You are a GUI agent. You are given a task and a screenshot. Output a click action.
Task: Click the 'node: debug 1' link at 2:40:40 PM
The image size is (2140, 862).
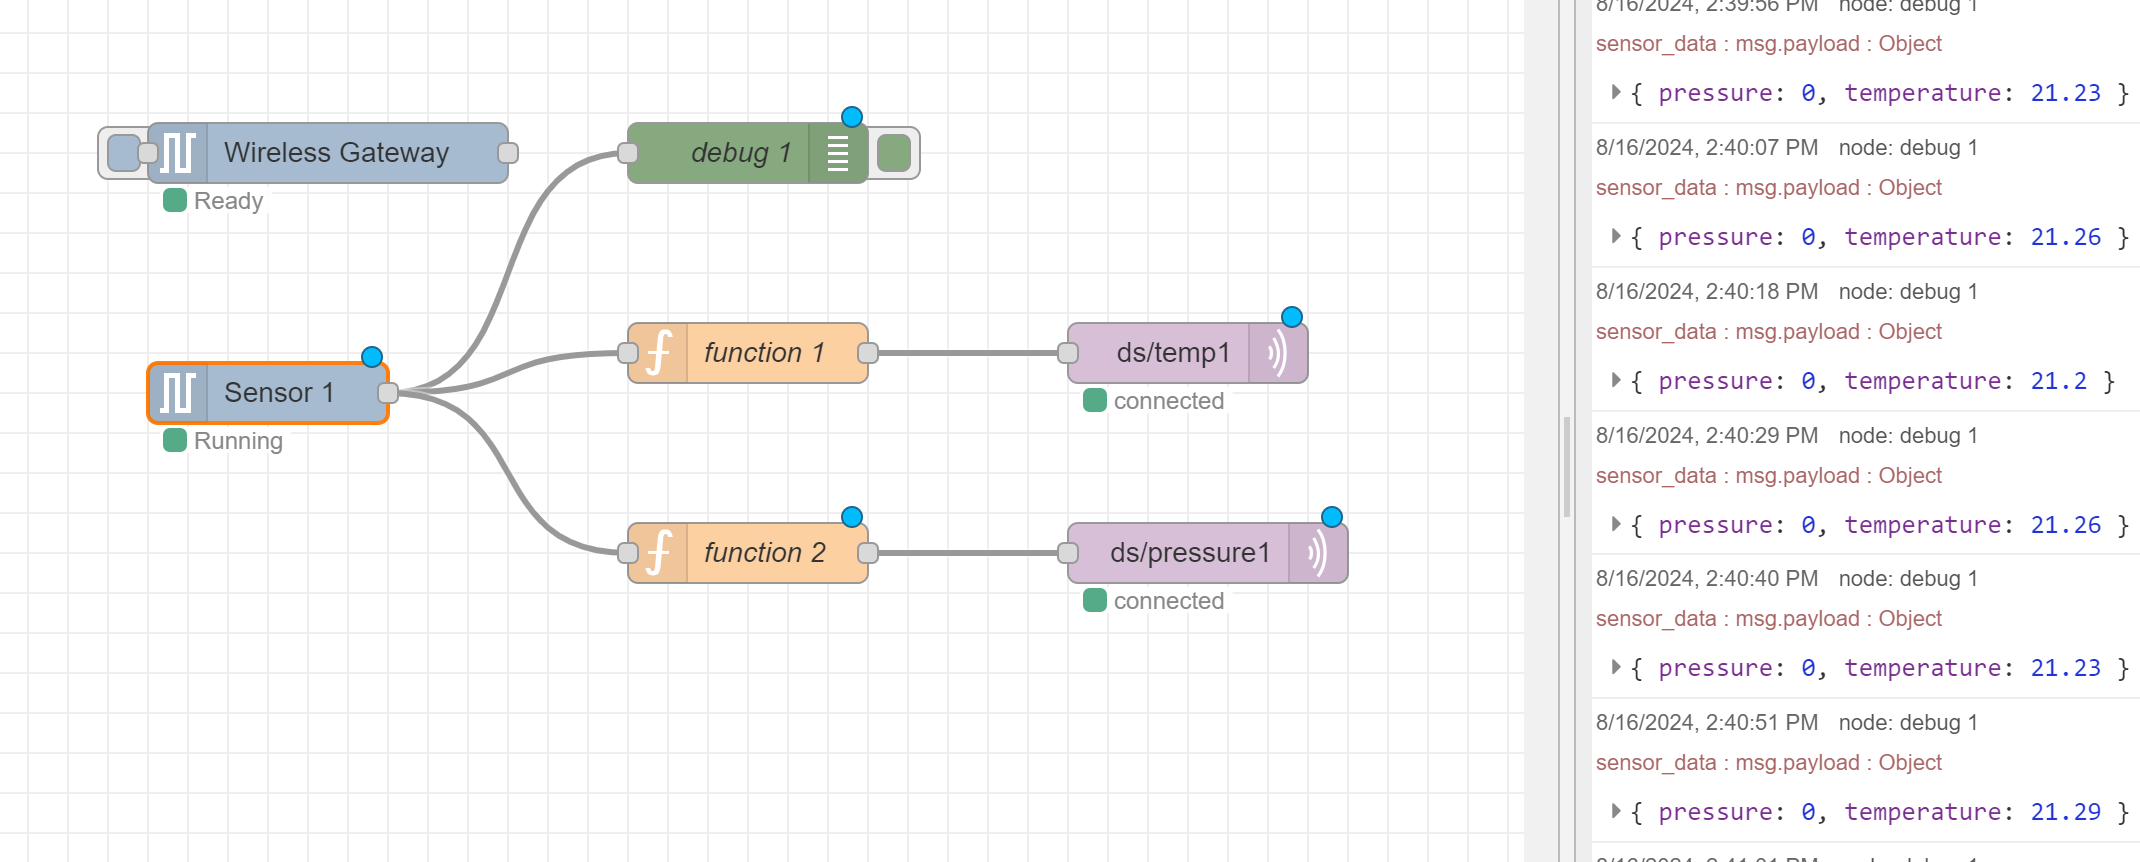[x=1908, y=579]
